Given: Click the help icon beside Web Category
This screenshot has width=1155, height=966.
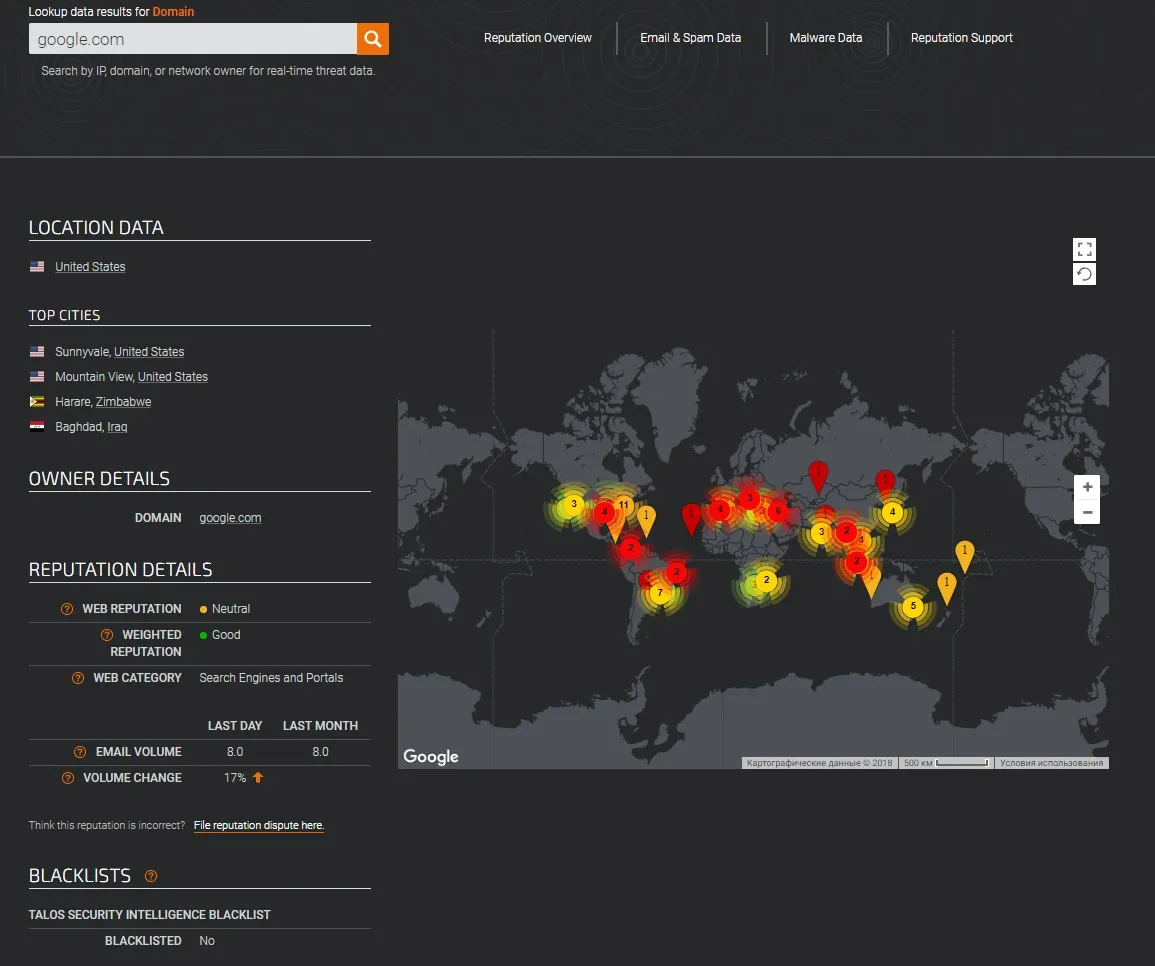Looking at the screenshot, I should point(78,678).
